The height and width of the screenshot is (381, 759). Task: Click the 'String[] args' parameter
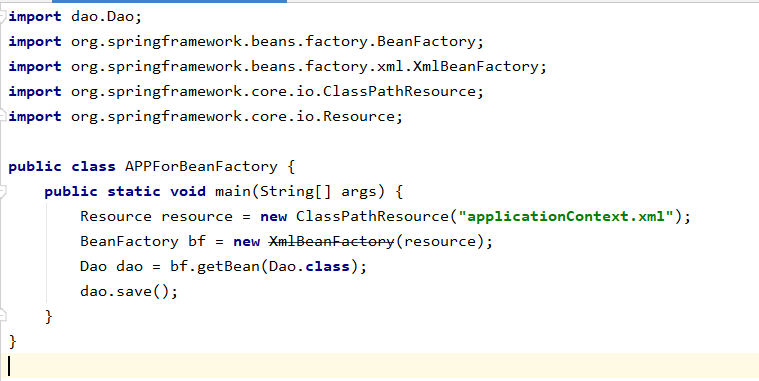318,192
